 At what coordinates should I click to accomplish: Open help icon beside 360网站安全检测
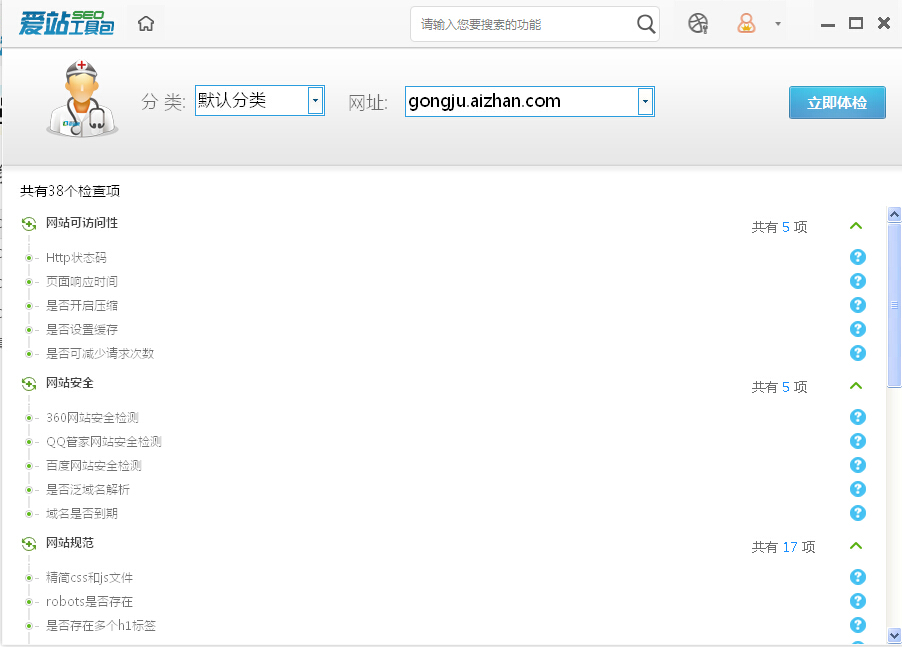[x=857, y=417]
